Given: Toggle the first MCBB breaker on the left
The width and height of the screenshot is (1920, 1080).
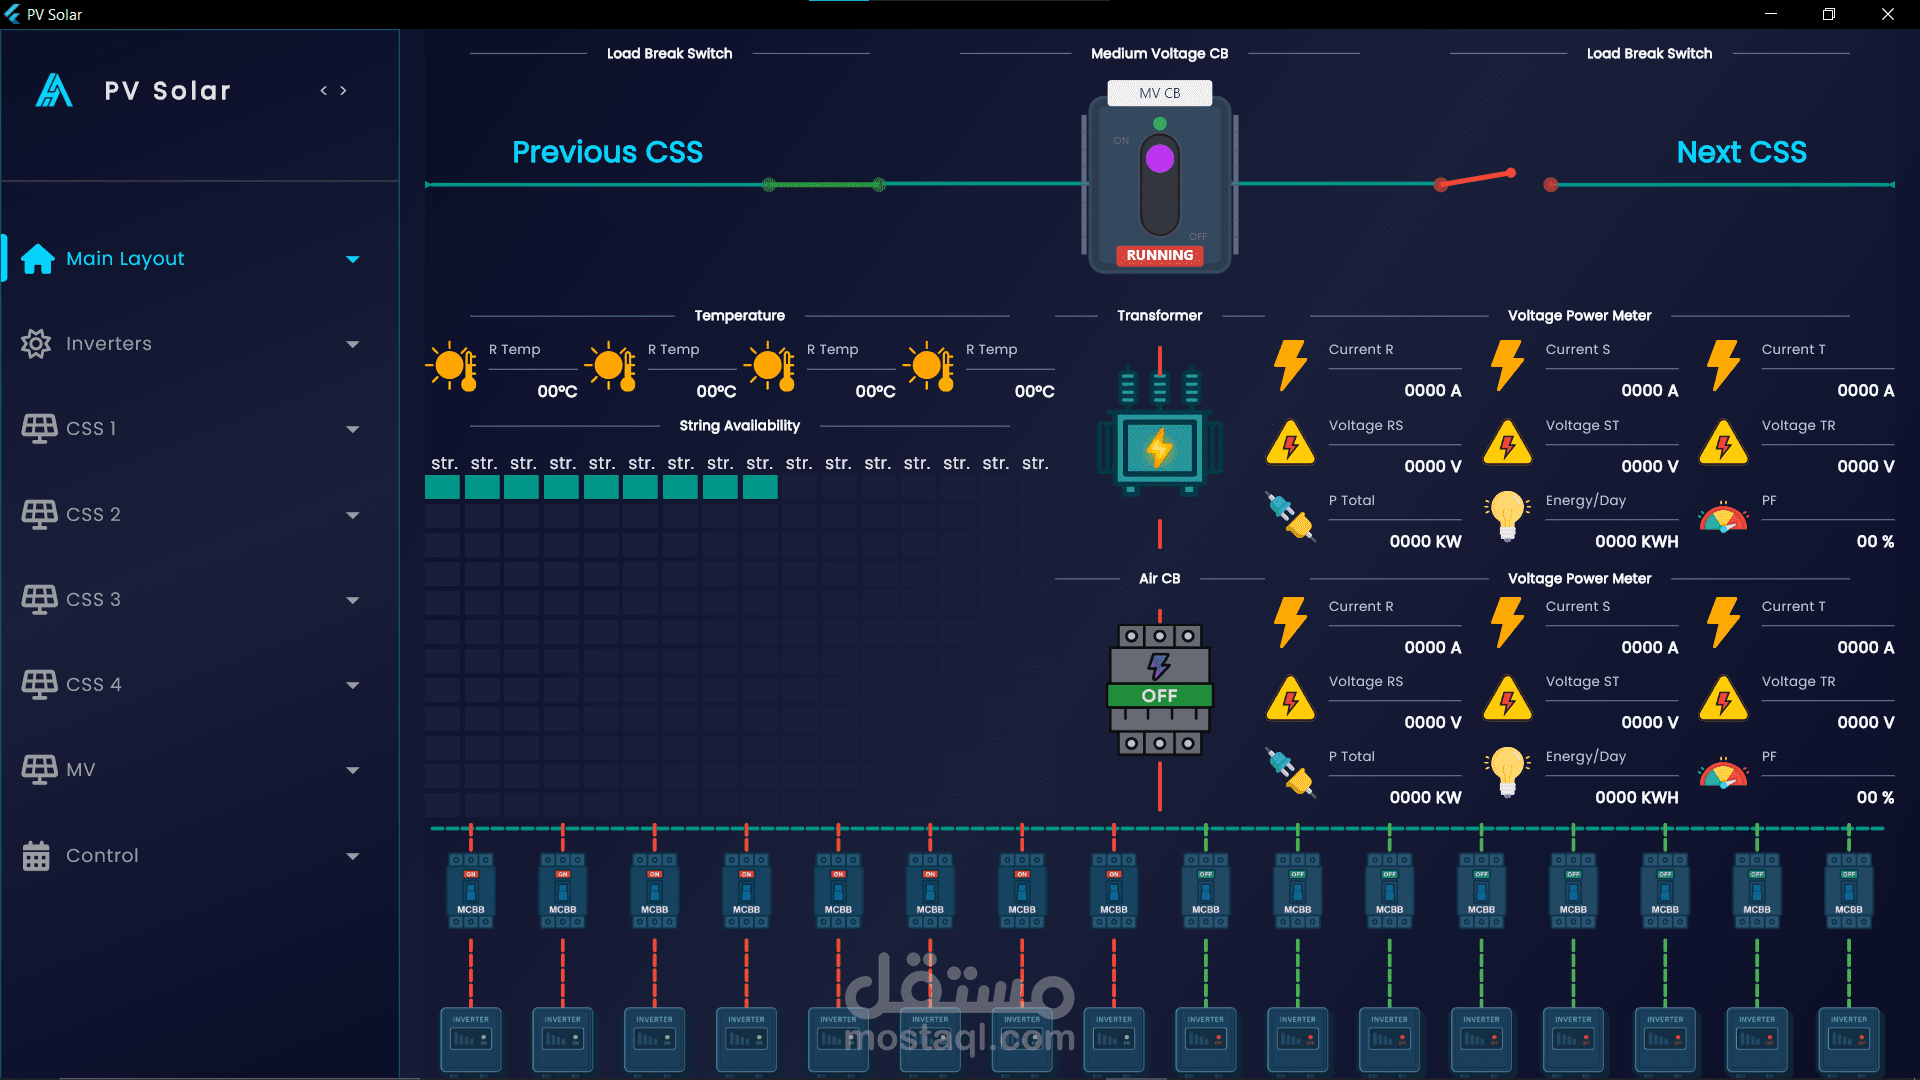Looking at the screenshot, I should 471,890.
